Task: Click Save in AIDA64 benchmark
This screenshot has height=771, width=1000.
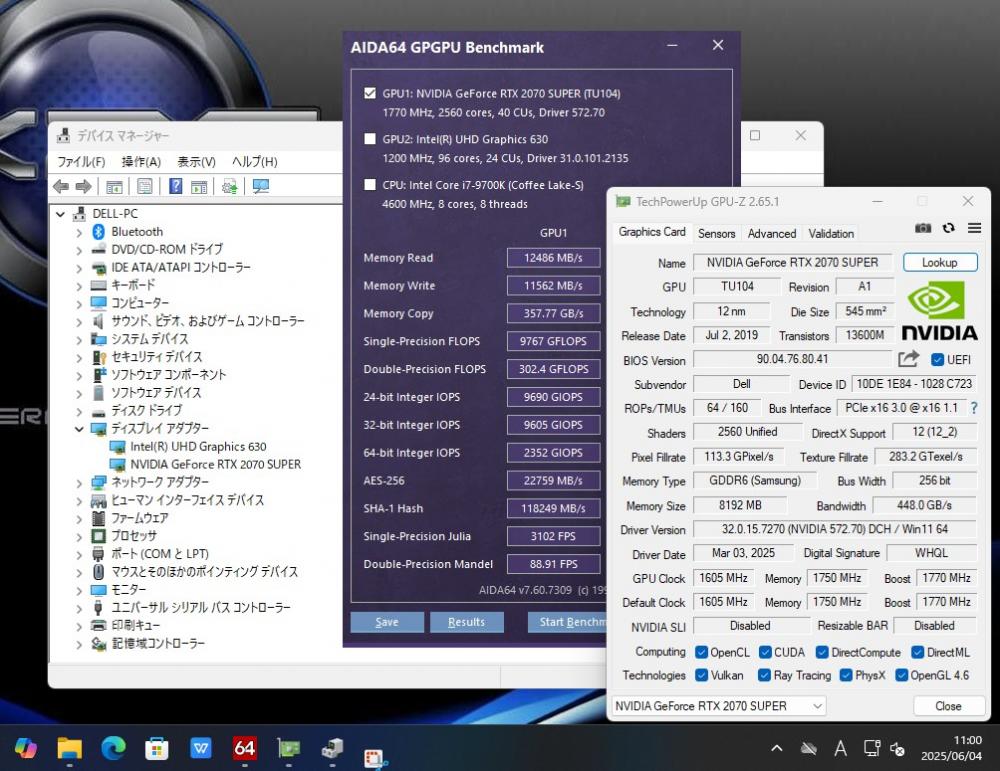Action: 387,622
